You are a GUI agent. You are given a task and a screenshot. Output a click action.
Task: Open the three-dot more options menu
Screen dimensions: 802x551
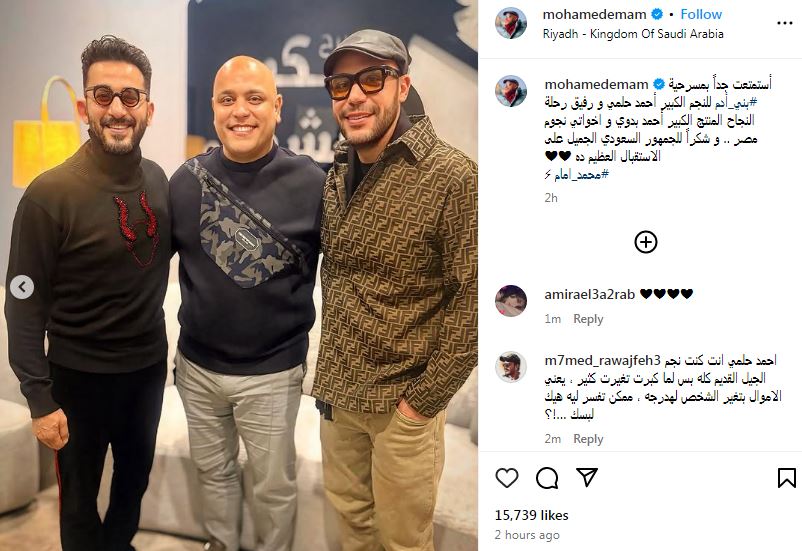point(785,23)
